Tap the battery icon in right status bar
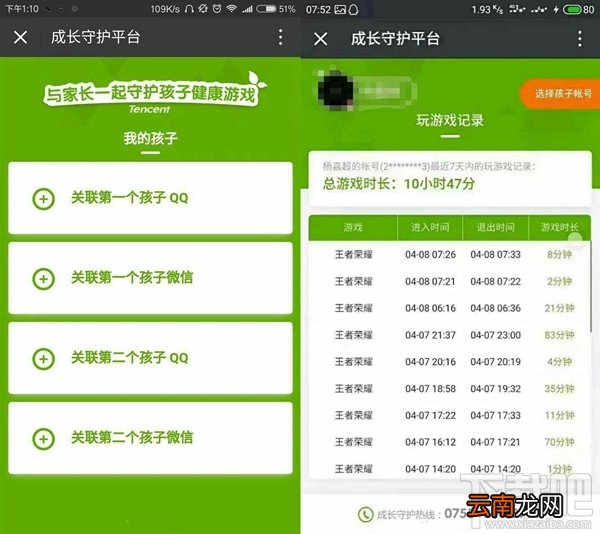Viewport: 600px width, 534px height. pos(573,10)
